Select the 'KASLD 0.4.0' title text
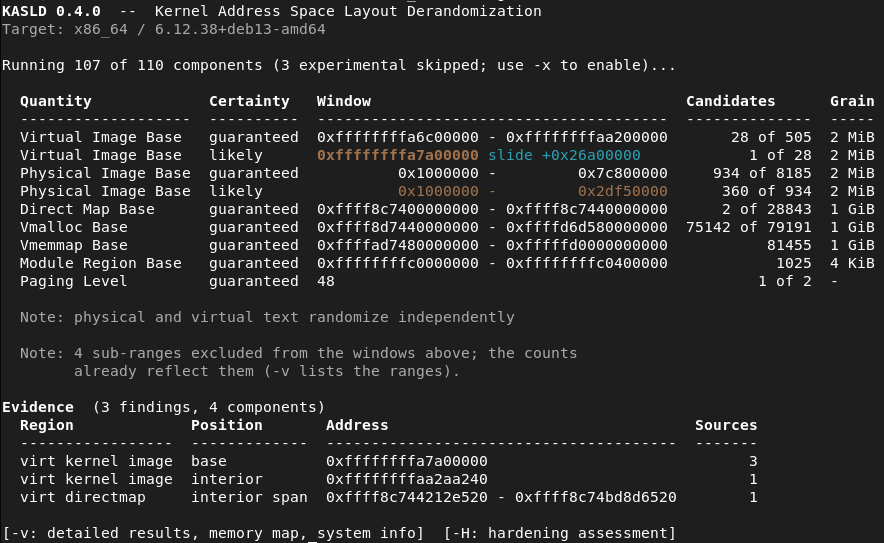Screen dimensions: 884x543 [x=51, y=11]
